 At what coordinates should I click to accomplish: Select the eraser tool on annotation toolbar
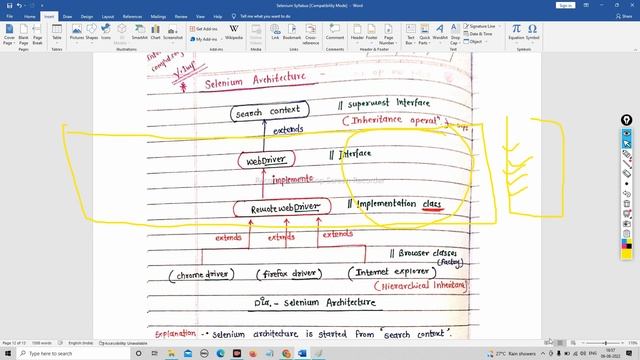point(627,173)
